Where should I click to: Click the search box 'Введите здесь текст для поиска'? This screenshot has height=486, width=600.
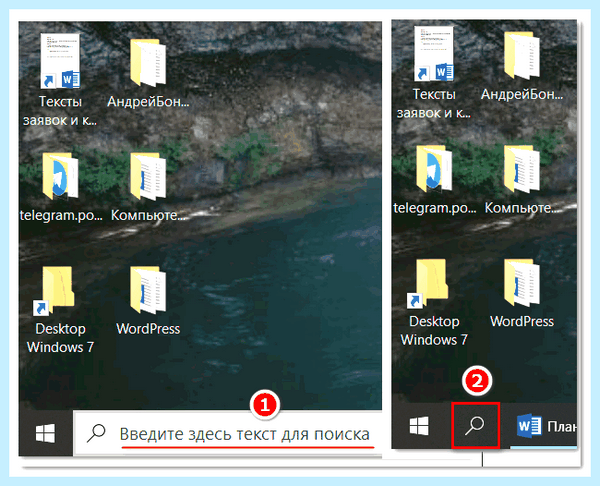pyautogui.click(x=228, y=434)
